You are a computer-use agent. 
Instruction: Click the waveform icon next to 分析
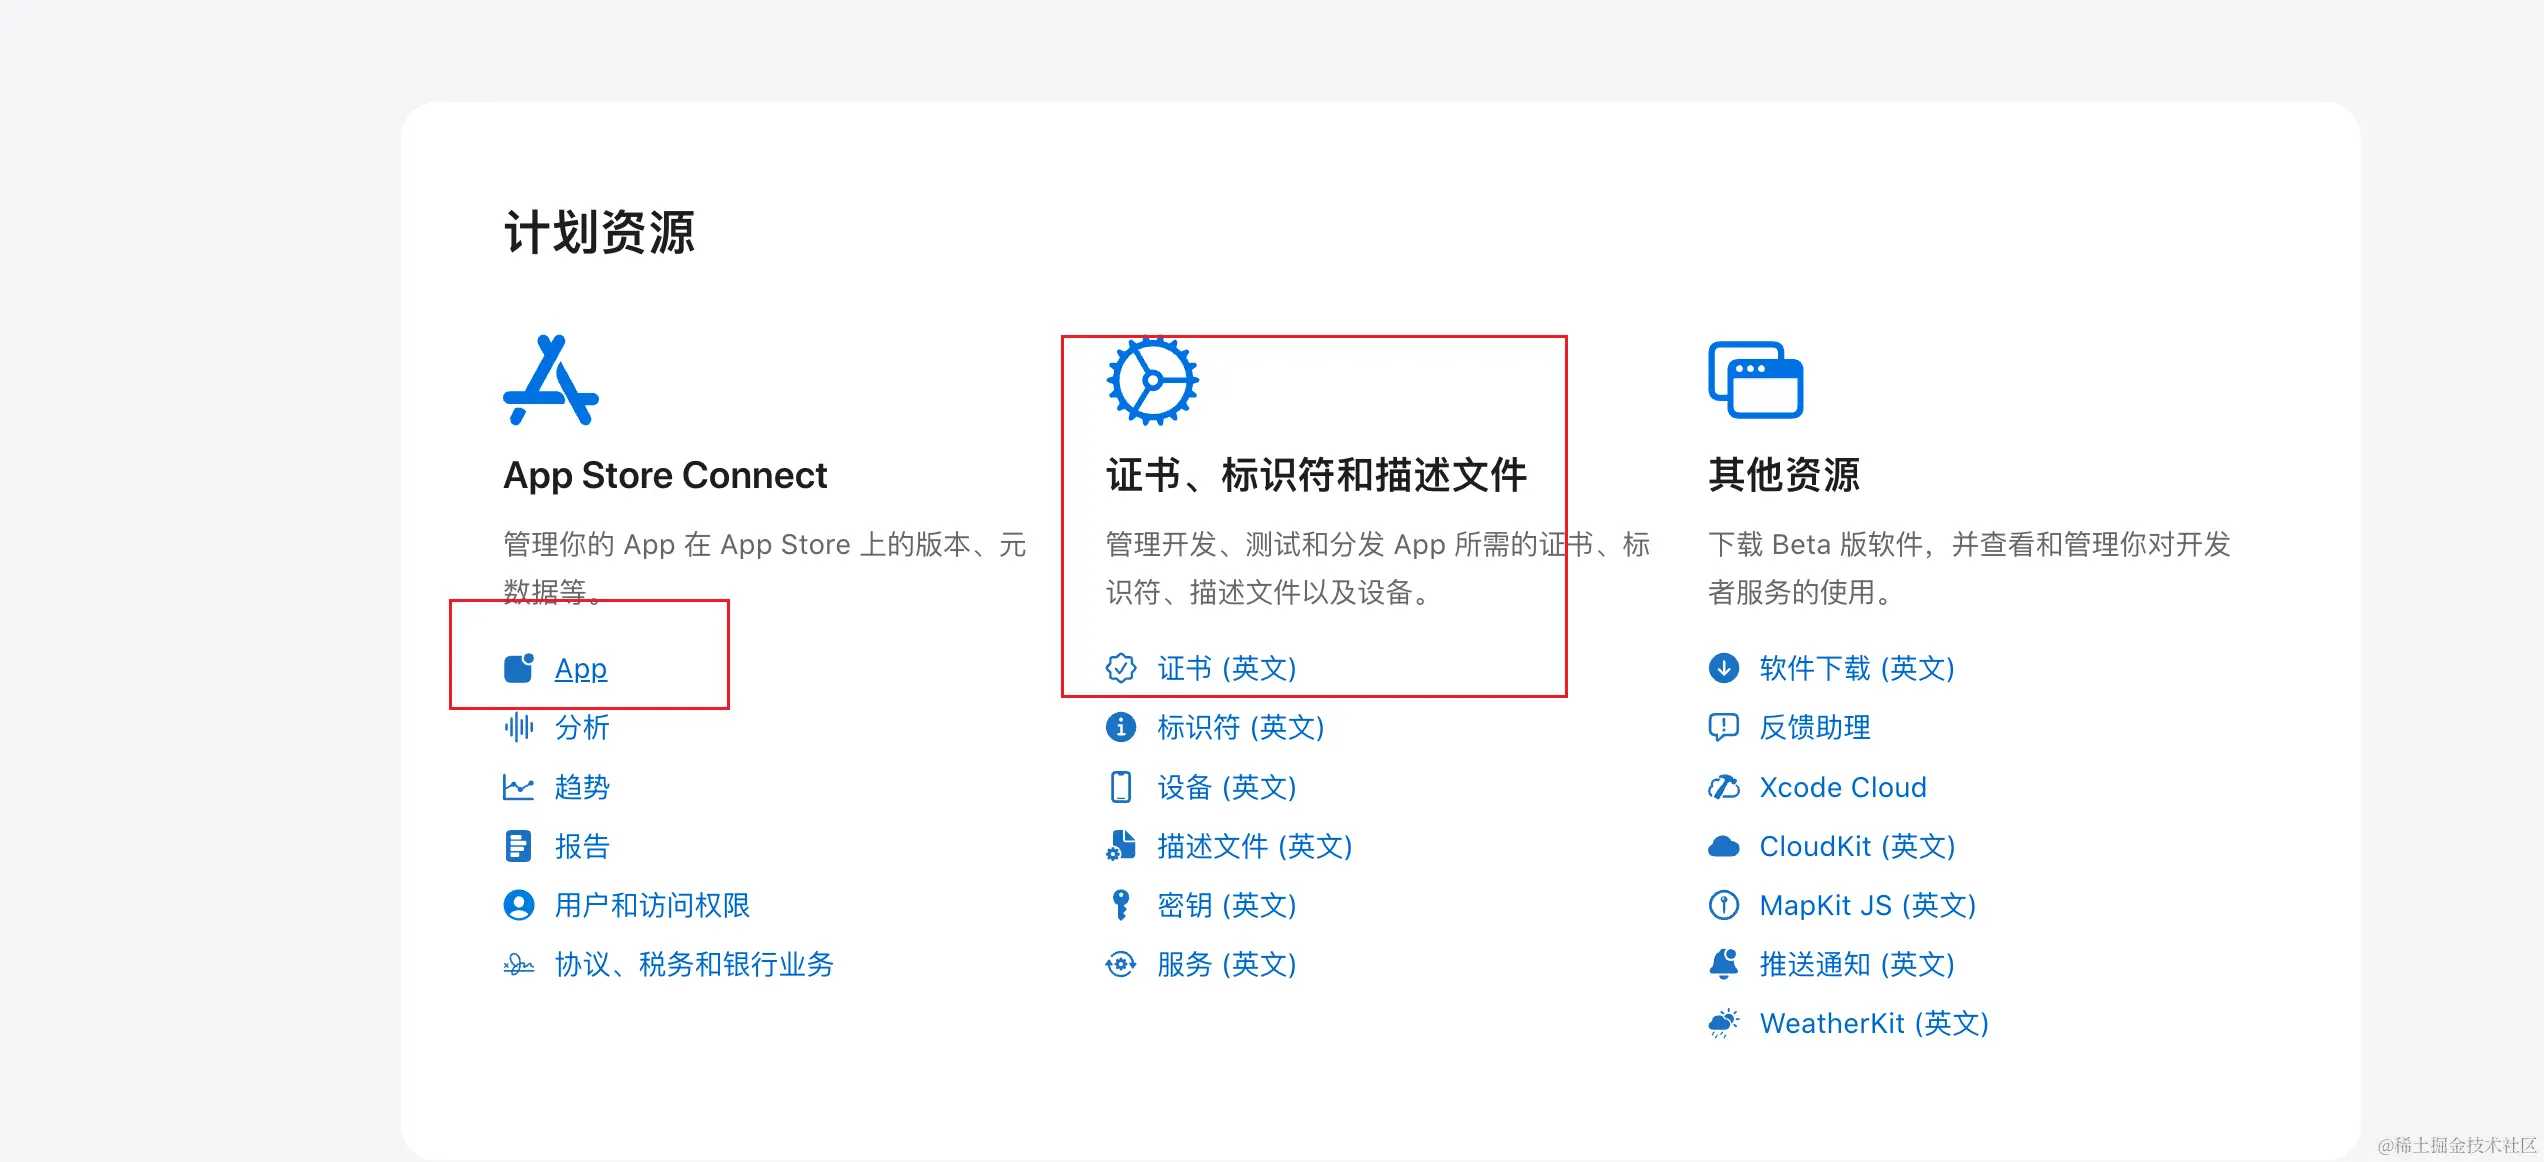(519, 727)
